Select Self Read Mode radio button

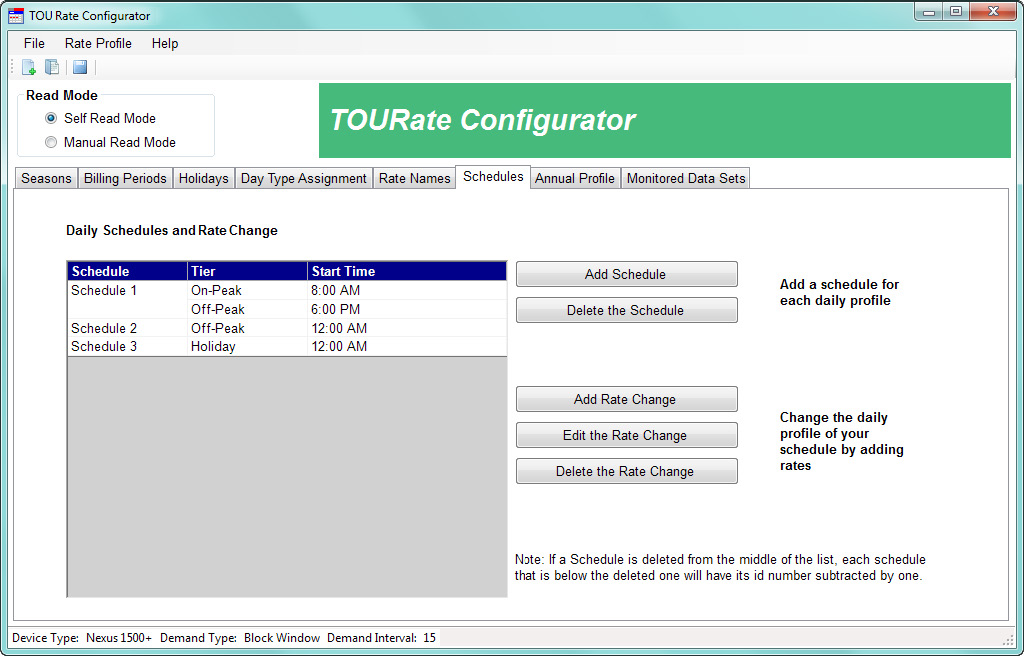click(x=51, y=118)
